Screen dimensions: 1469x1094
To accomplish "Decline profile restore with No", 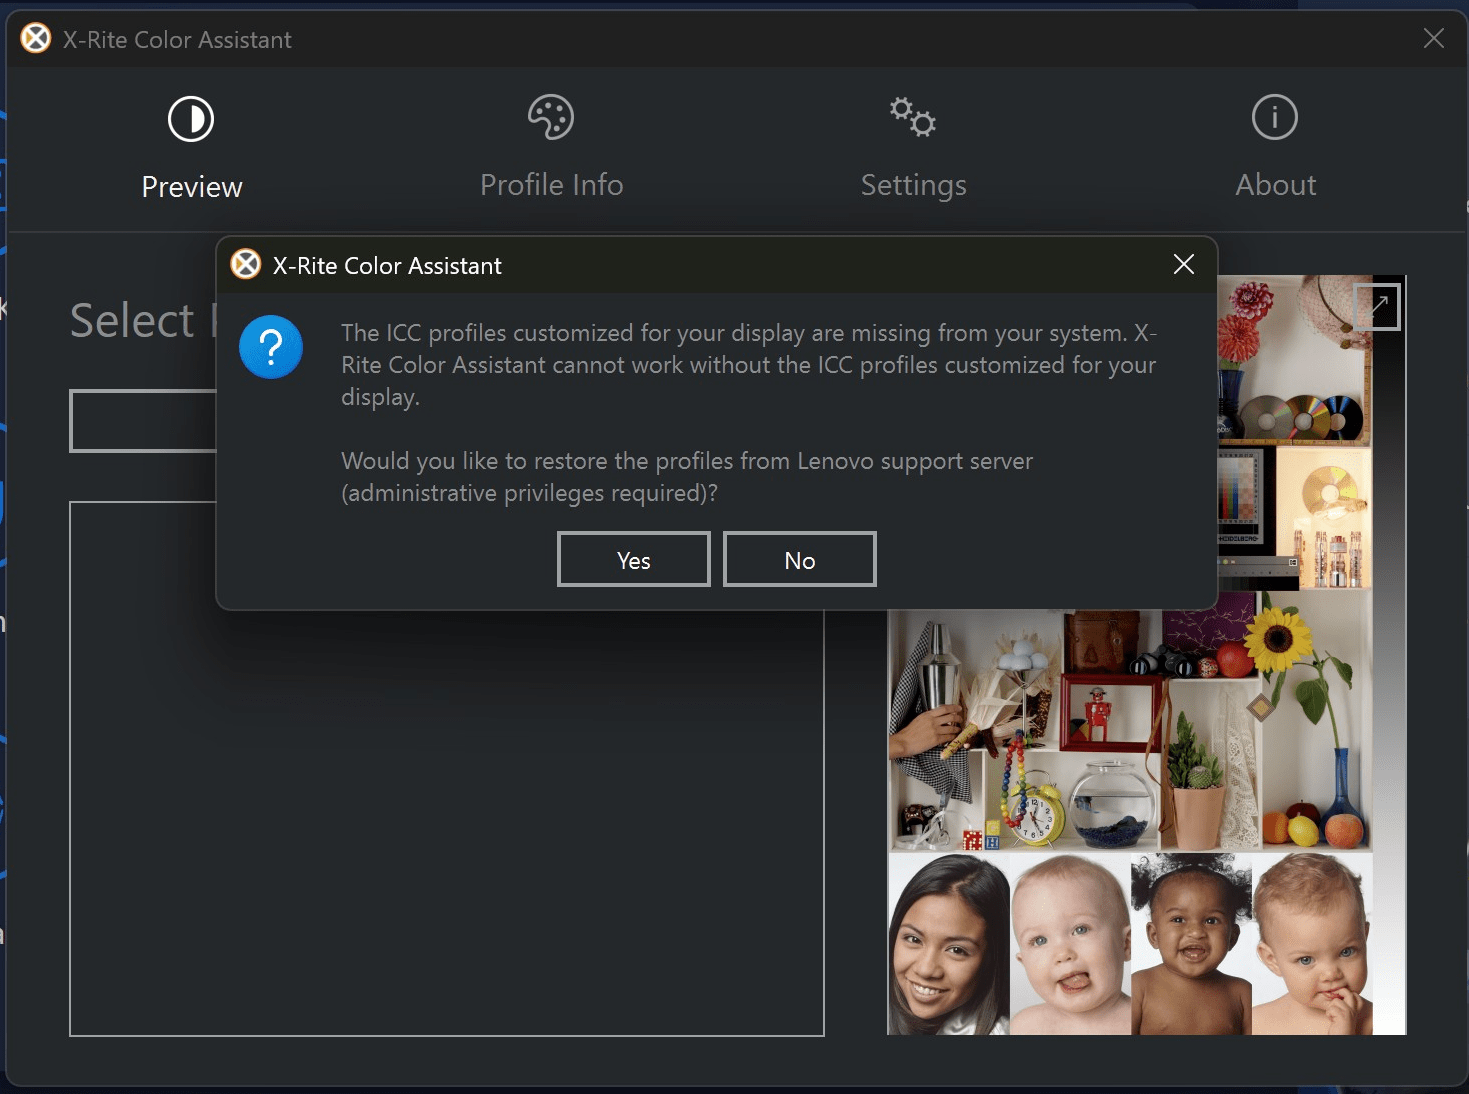I will point(800,559).
